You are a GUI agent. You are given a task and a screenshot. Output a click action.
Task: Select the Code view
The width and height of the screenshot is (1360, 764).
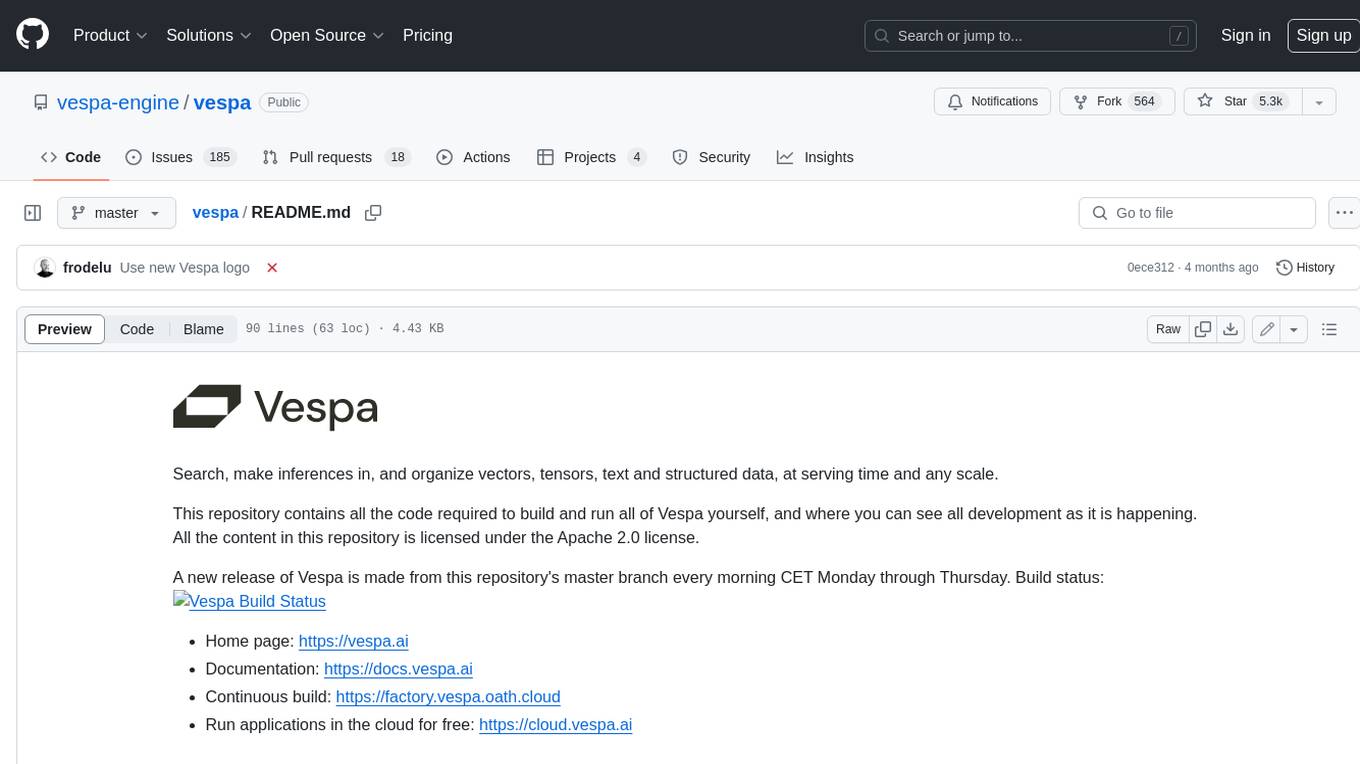(x=137, y=329)
